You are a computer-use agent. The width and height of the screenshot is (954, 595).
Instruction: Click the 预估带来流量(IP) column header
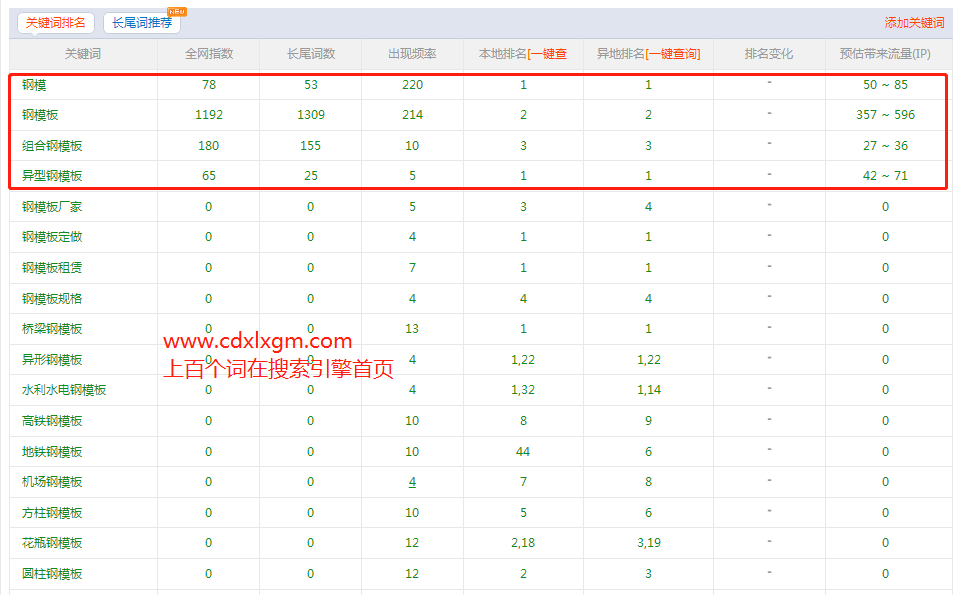885,54
